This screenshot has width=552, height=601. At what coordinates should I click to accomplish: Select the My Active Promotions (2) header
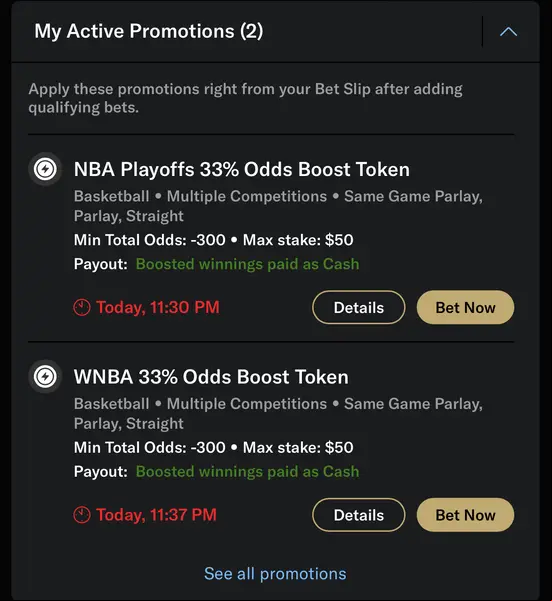click(149, 31)
